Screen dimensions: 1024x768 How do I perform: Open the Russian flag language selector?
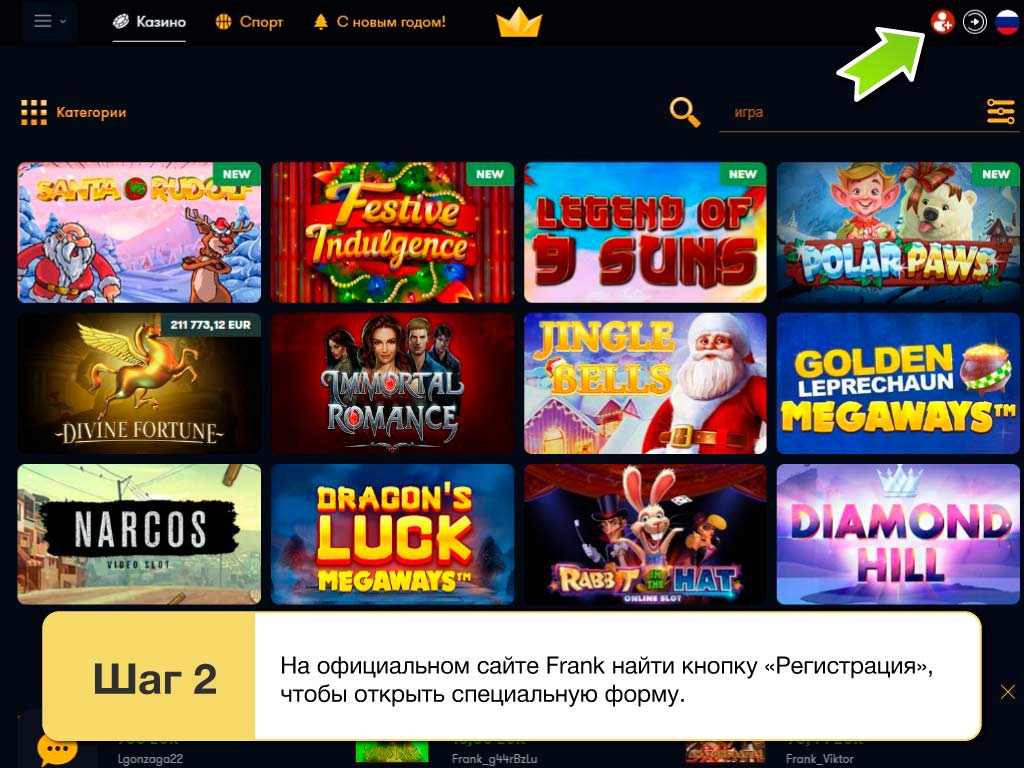pos(1007,22)
